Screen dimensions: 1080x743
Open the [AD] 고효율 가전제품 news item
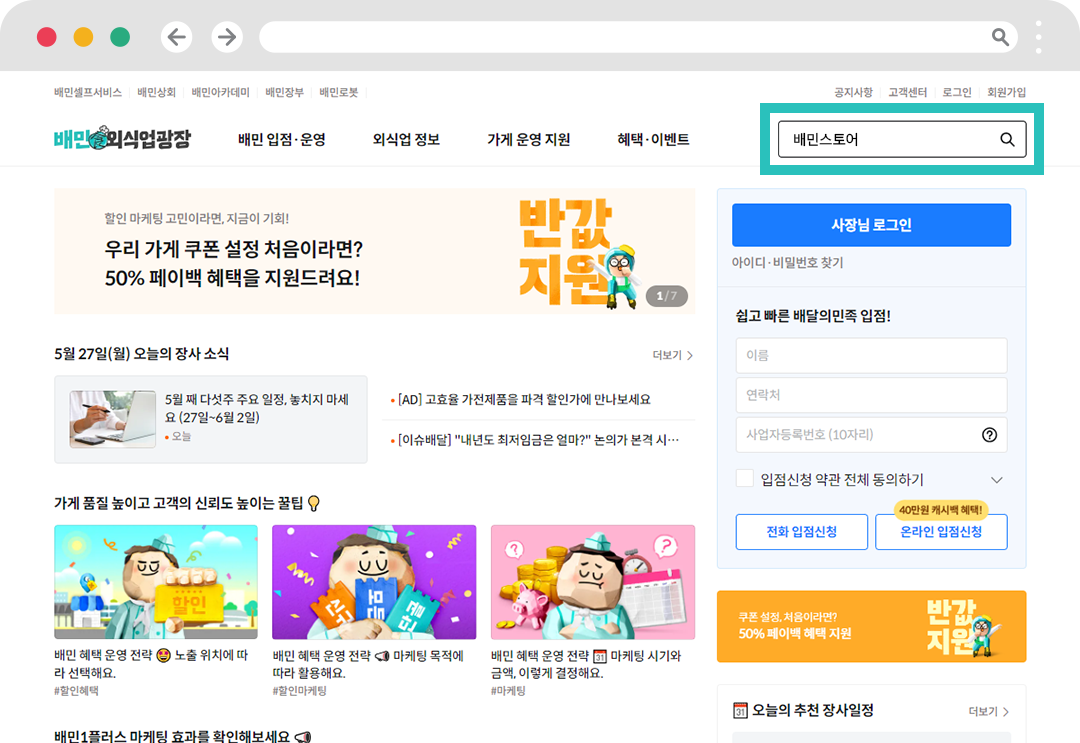(x=521, y=399)
